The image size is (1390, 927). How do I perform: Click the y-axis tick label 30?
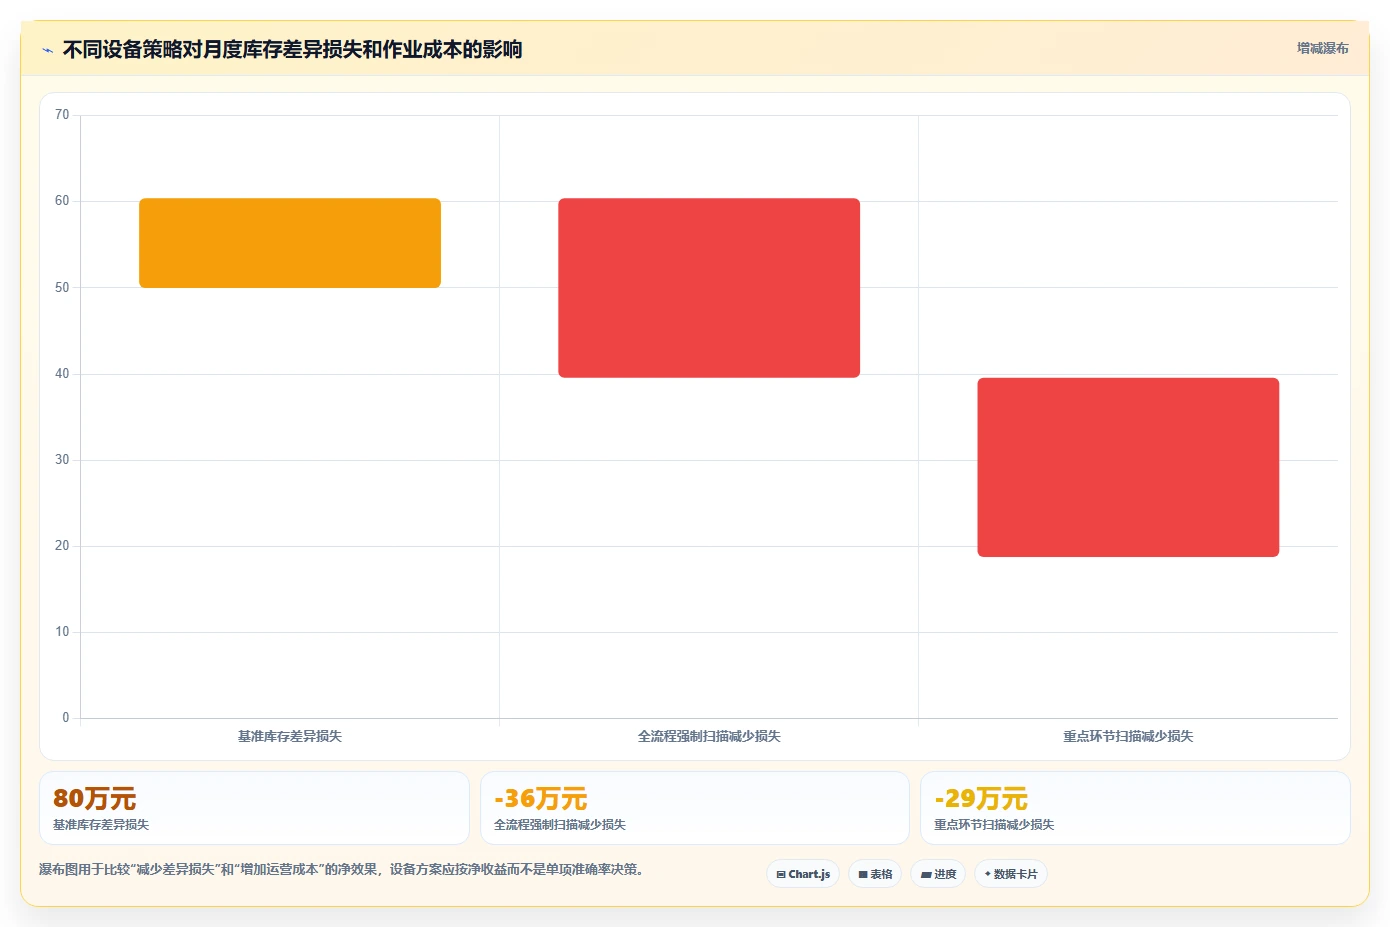click(x=62, y=460)
